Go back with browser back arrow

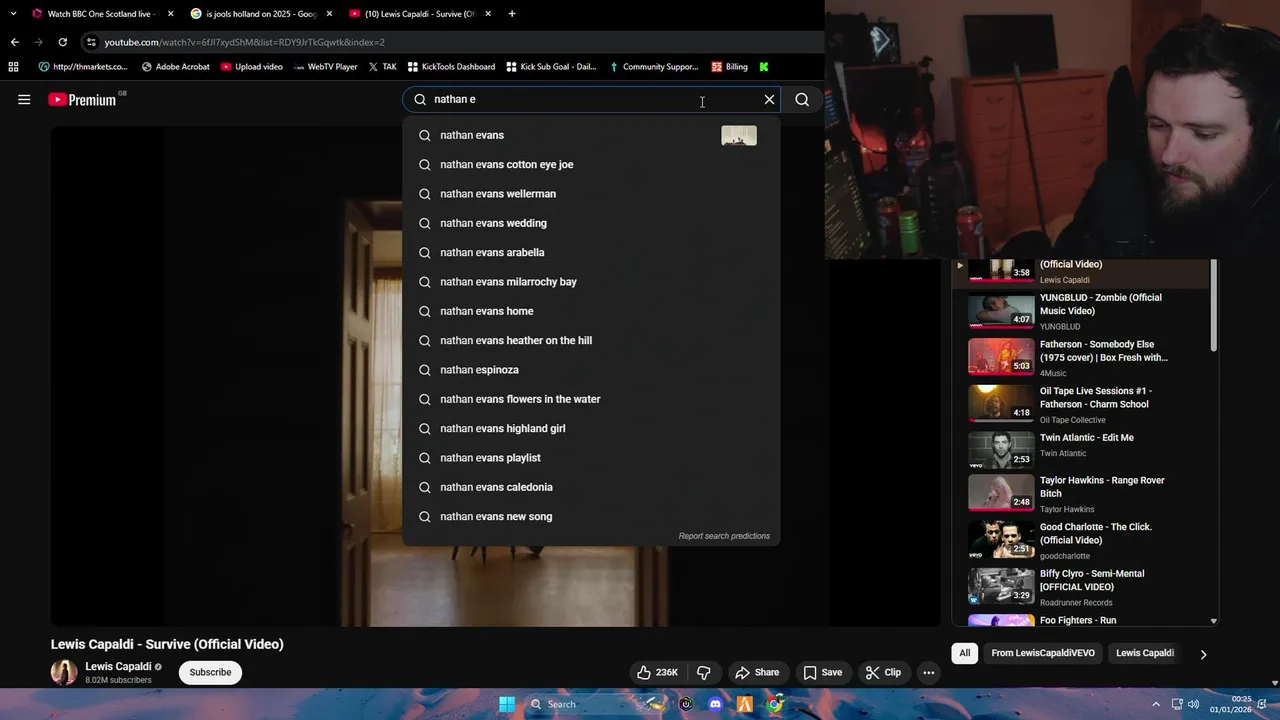click(x=14, y=42)
